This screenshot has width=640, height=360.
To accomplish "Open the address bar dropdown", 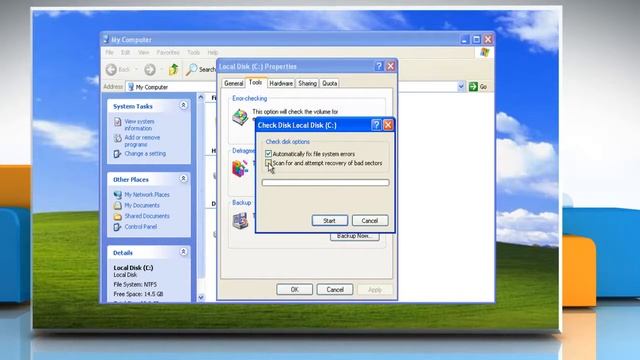I will click(x=461, y=87).
